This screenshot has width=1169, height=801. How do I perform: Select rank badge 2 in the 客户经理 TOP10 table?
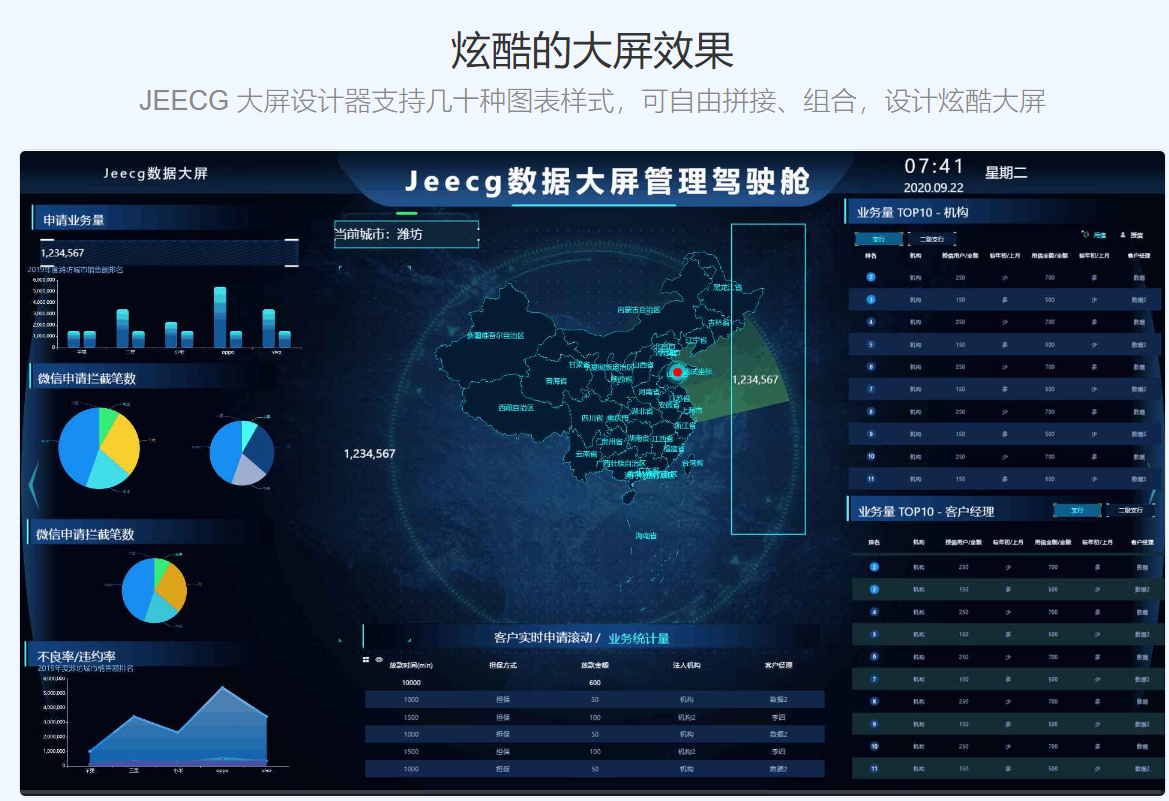tap(875, 566)
